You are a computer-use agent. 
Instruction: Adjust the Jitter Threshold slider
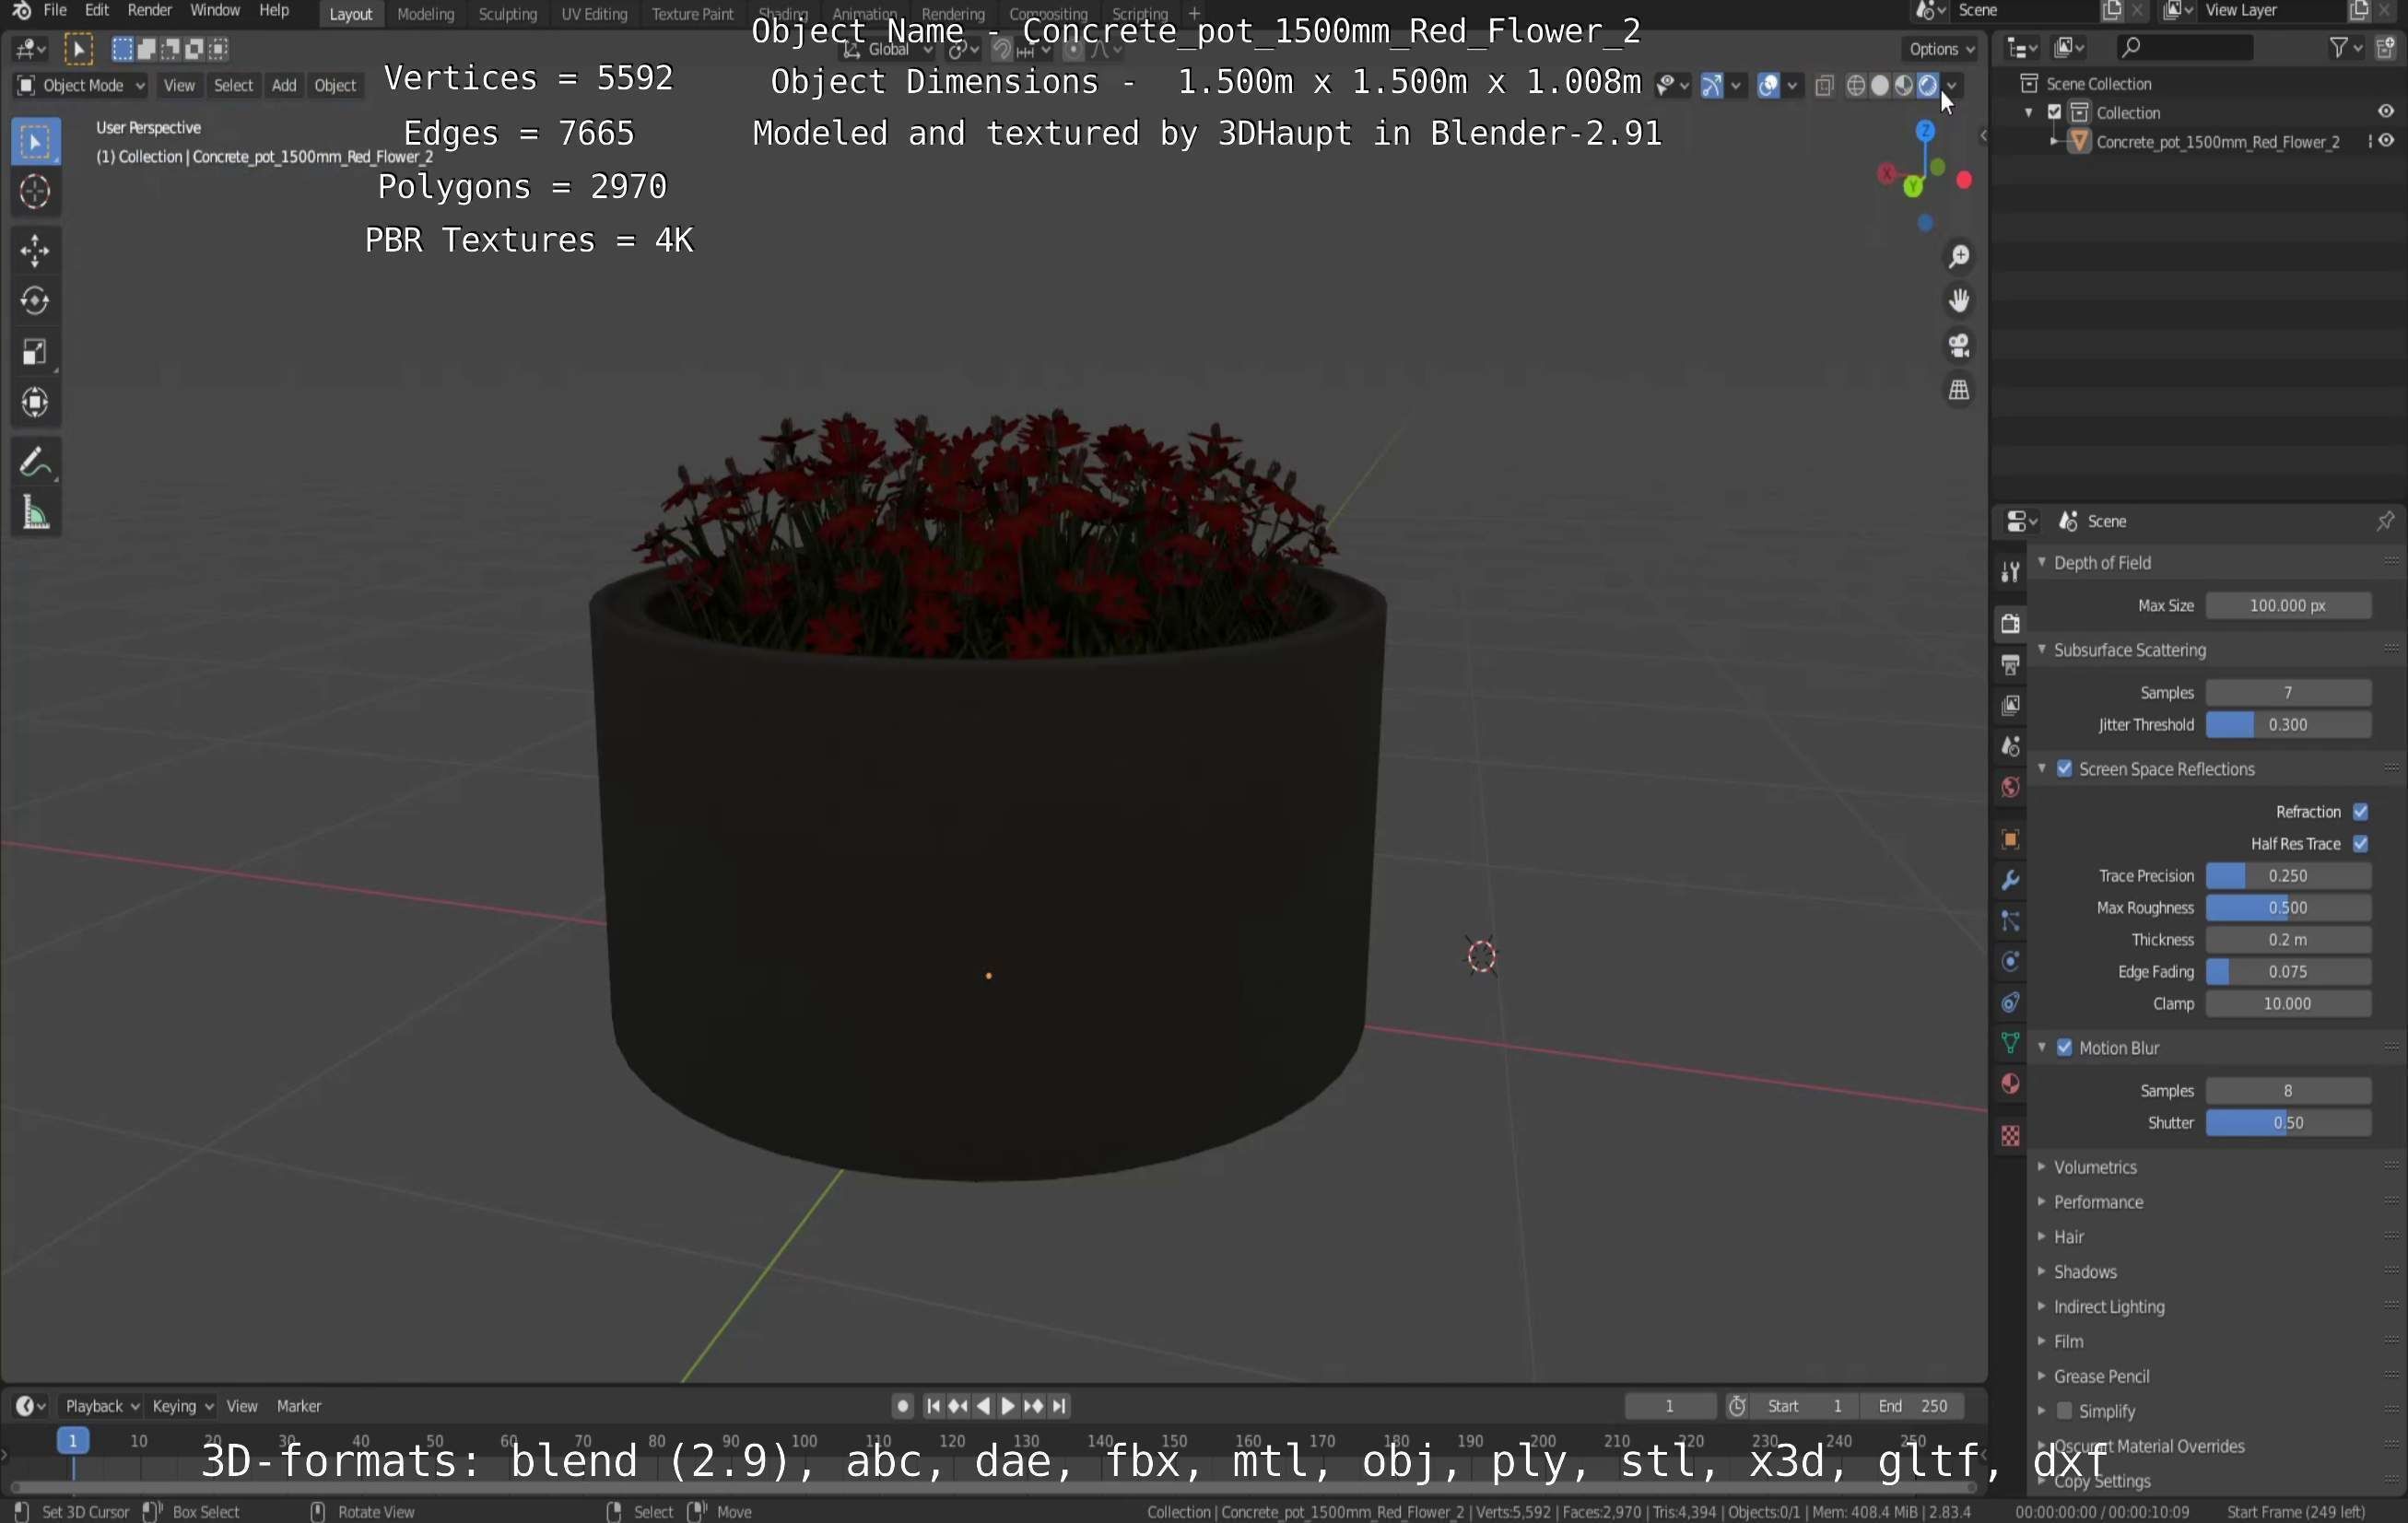pos(2288,725)
